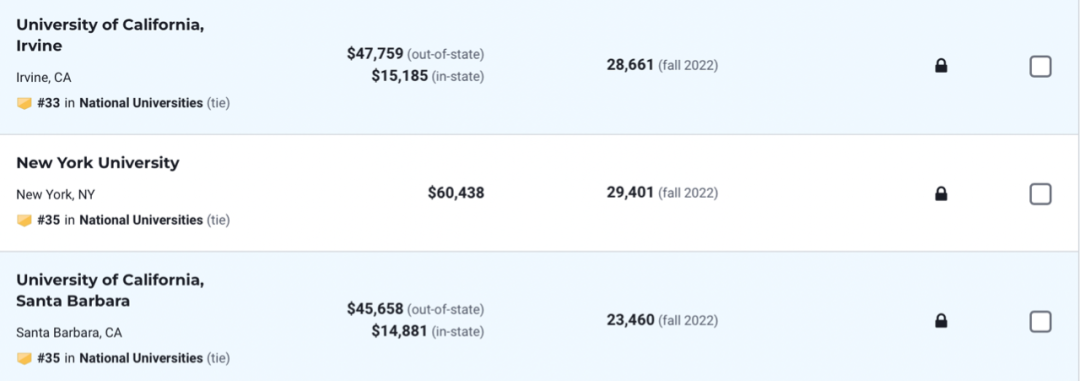Click the $14,881 in-state tuition value

click(x=399, y=331)
